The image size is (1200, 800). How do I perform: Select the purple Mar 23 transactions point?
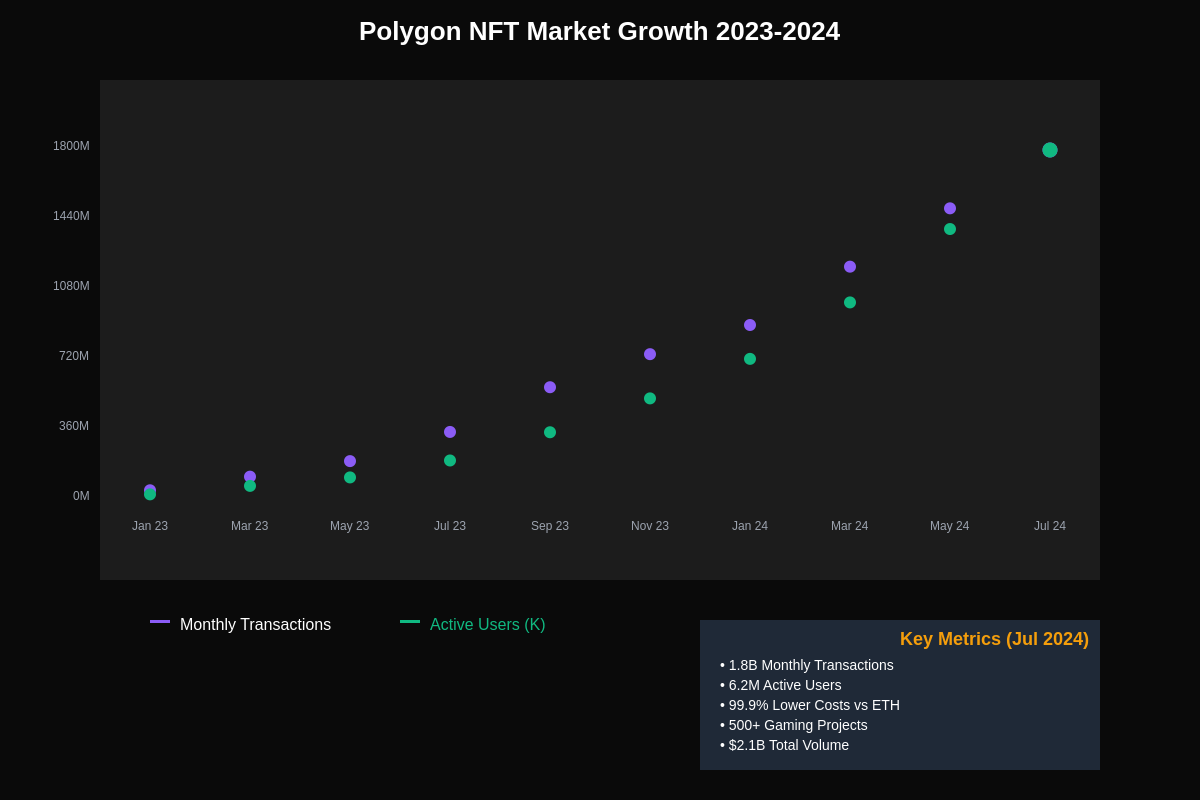(x=250, y=476)
